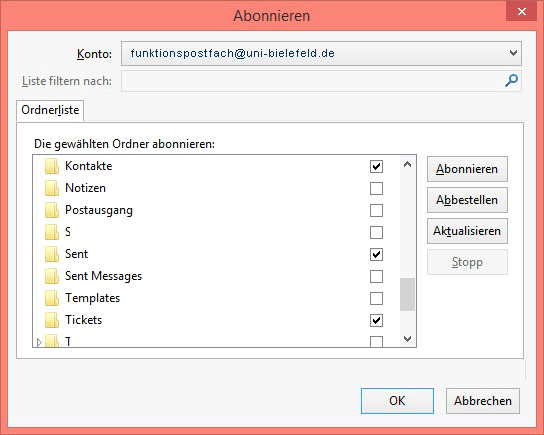The image size is (544, 435).
Task: Focus the Liste filtern nach input field
Action: point(312,81)
